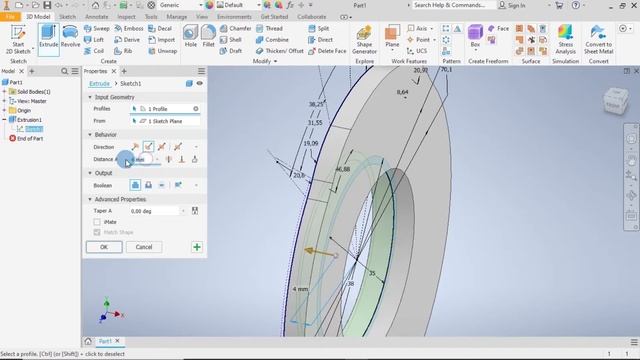640x360 pixels.
Task: Select Delete Face tool
Action: pos(327,51)
